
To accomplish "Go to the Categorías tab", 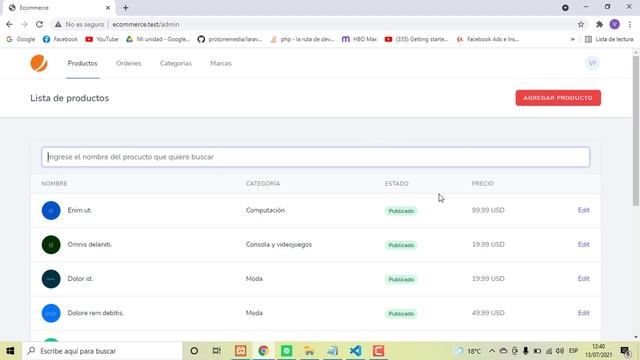I will click(176, 63).
